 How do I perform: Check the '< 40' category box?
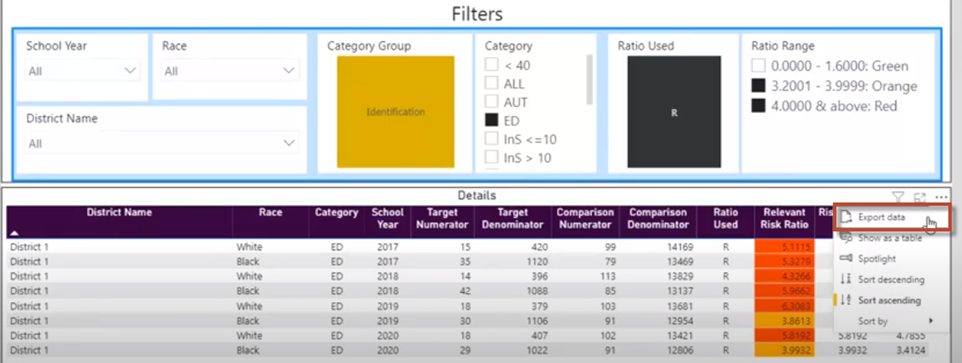point(491,65)
